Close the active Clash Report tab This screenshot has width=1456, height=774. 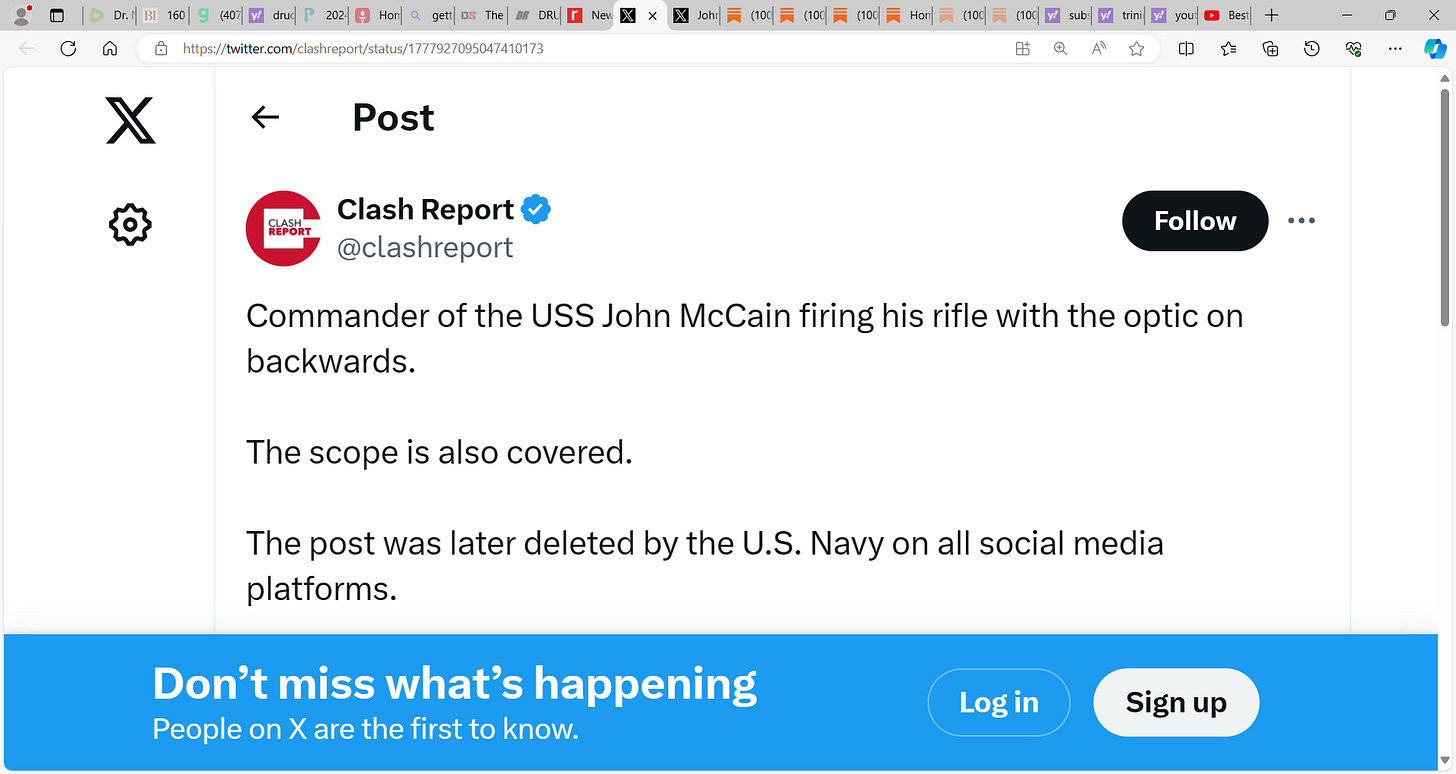[652, 16]
